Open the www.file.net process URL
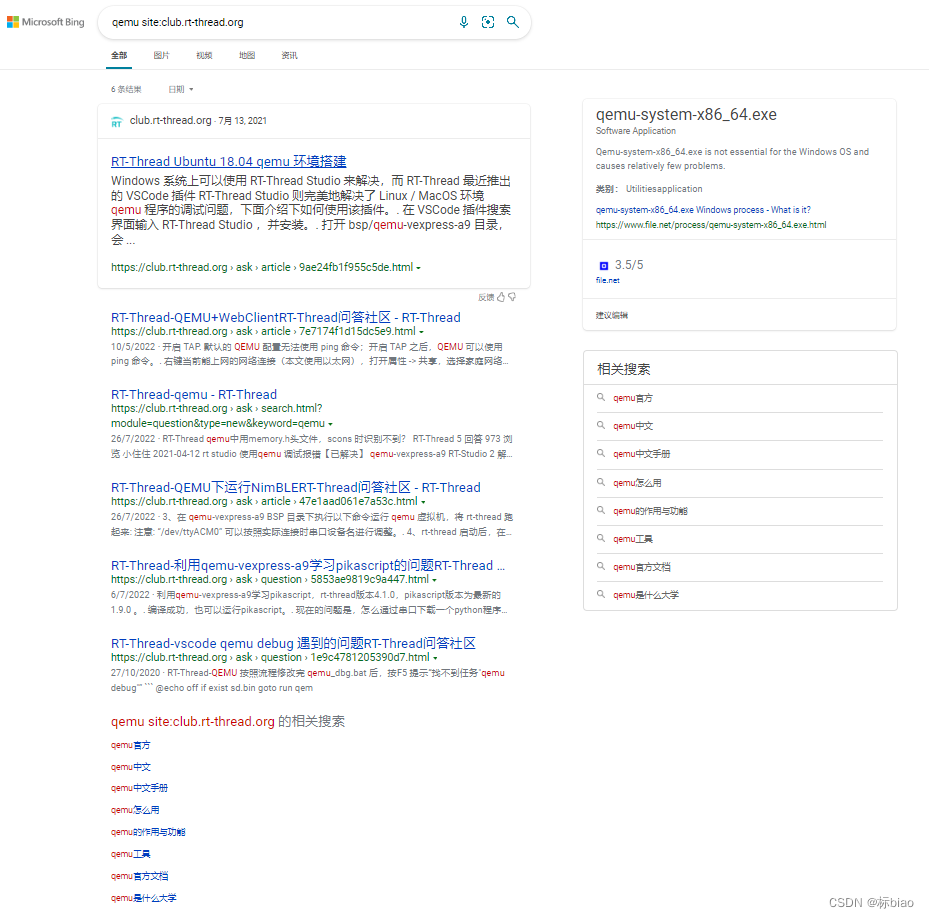 coord(711,225)
